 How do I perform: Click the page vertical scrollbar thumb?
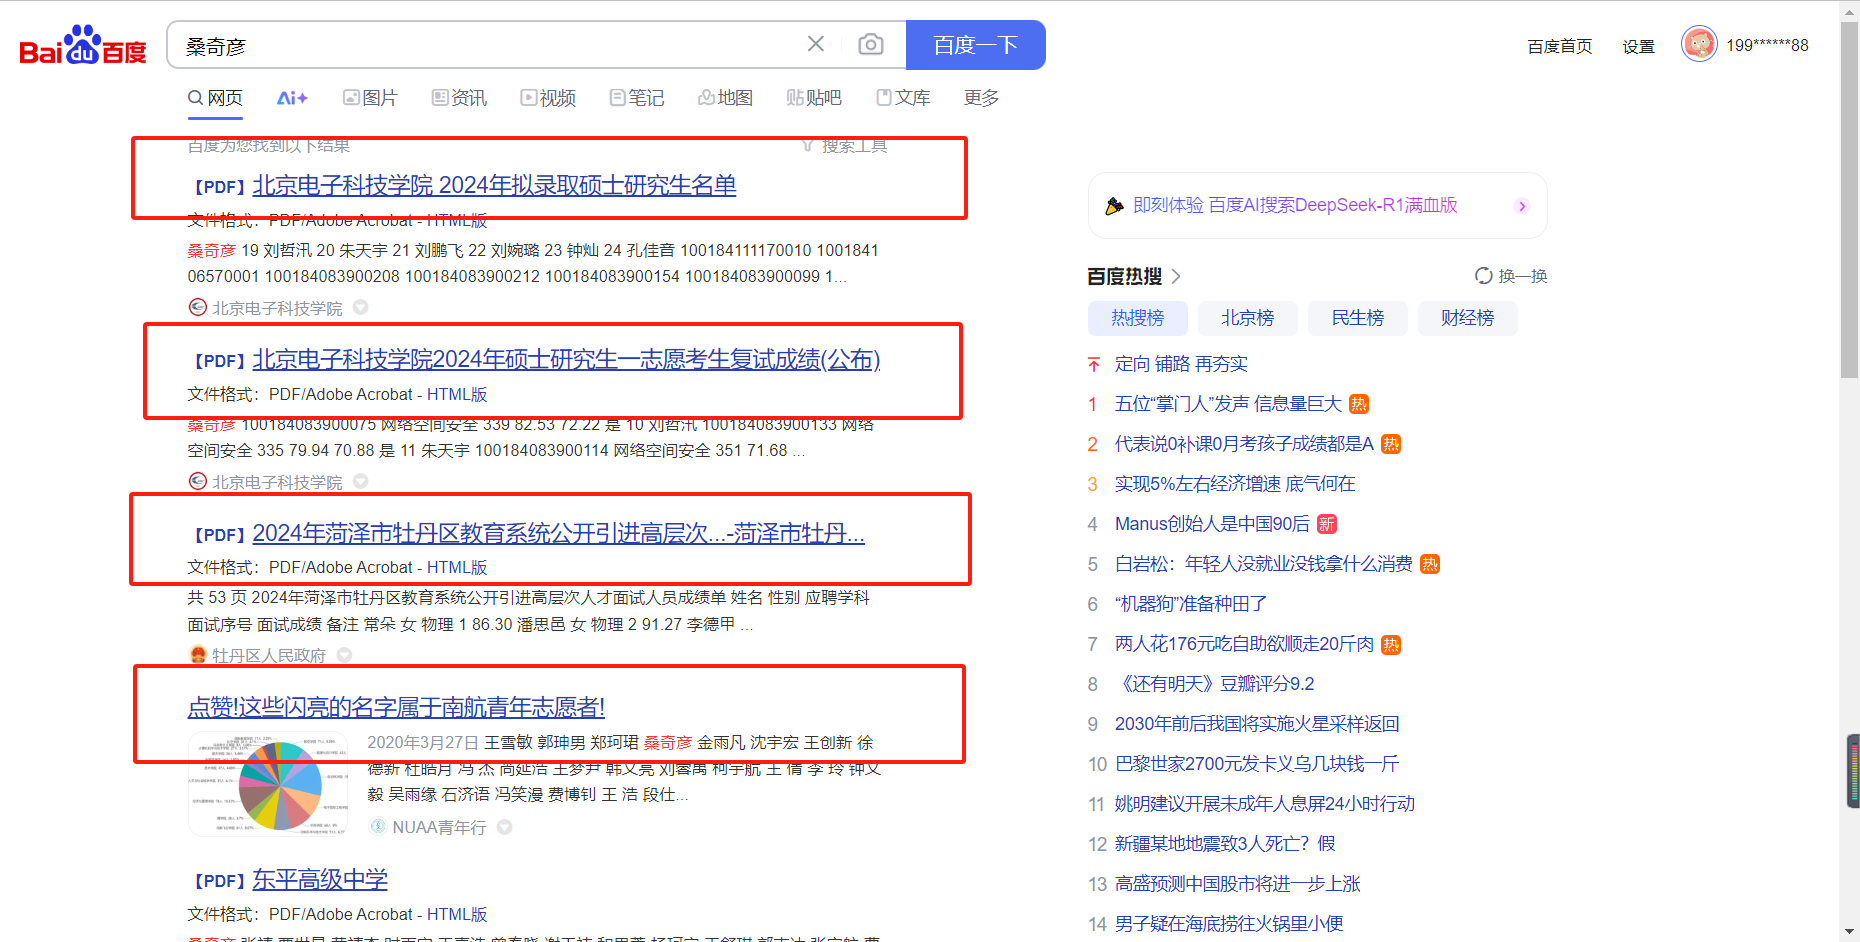point(1849,200)
